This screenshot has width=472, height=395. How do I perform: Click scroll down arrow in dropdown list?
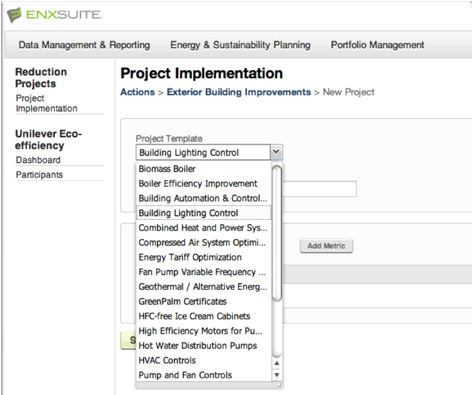[x=277, y=375]
